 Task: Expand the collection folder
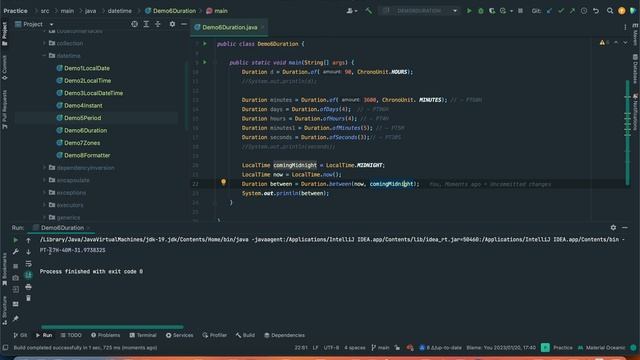pos(44,43)
